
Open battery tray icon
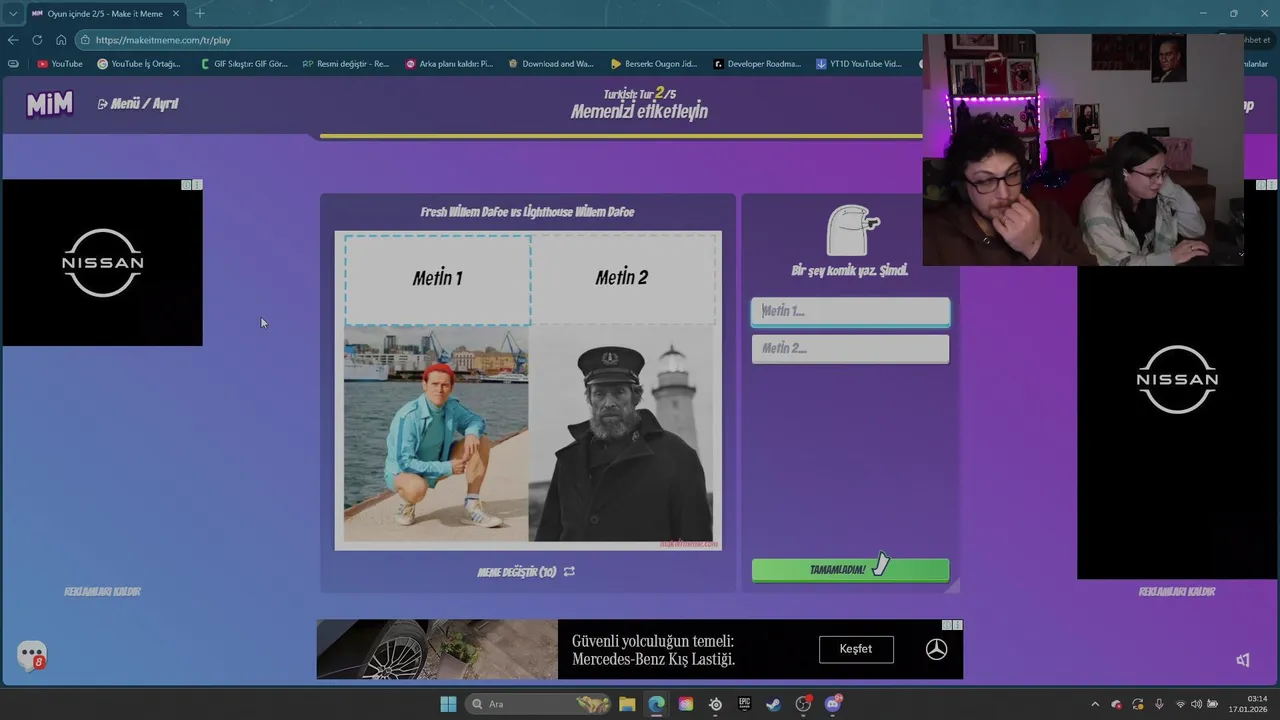pos(1213,704)
